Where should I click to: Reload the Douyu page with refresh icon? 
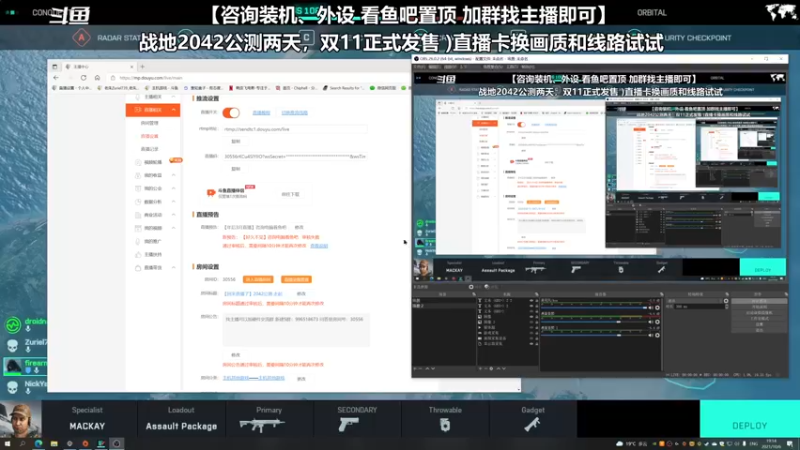83,78
